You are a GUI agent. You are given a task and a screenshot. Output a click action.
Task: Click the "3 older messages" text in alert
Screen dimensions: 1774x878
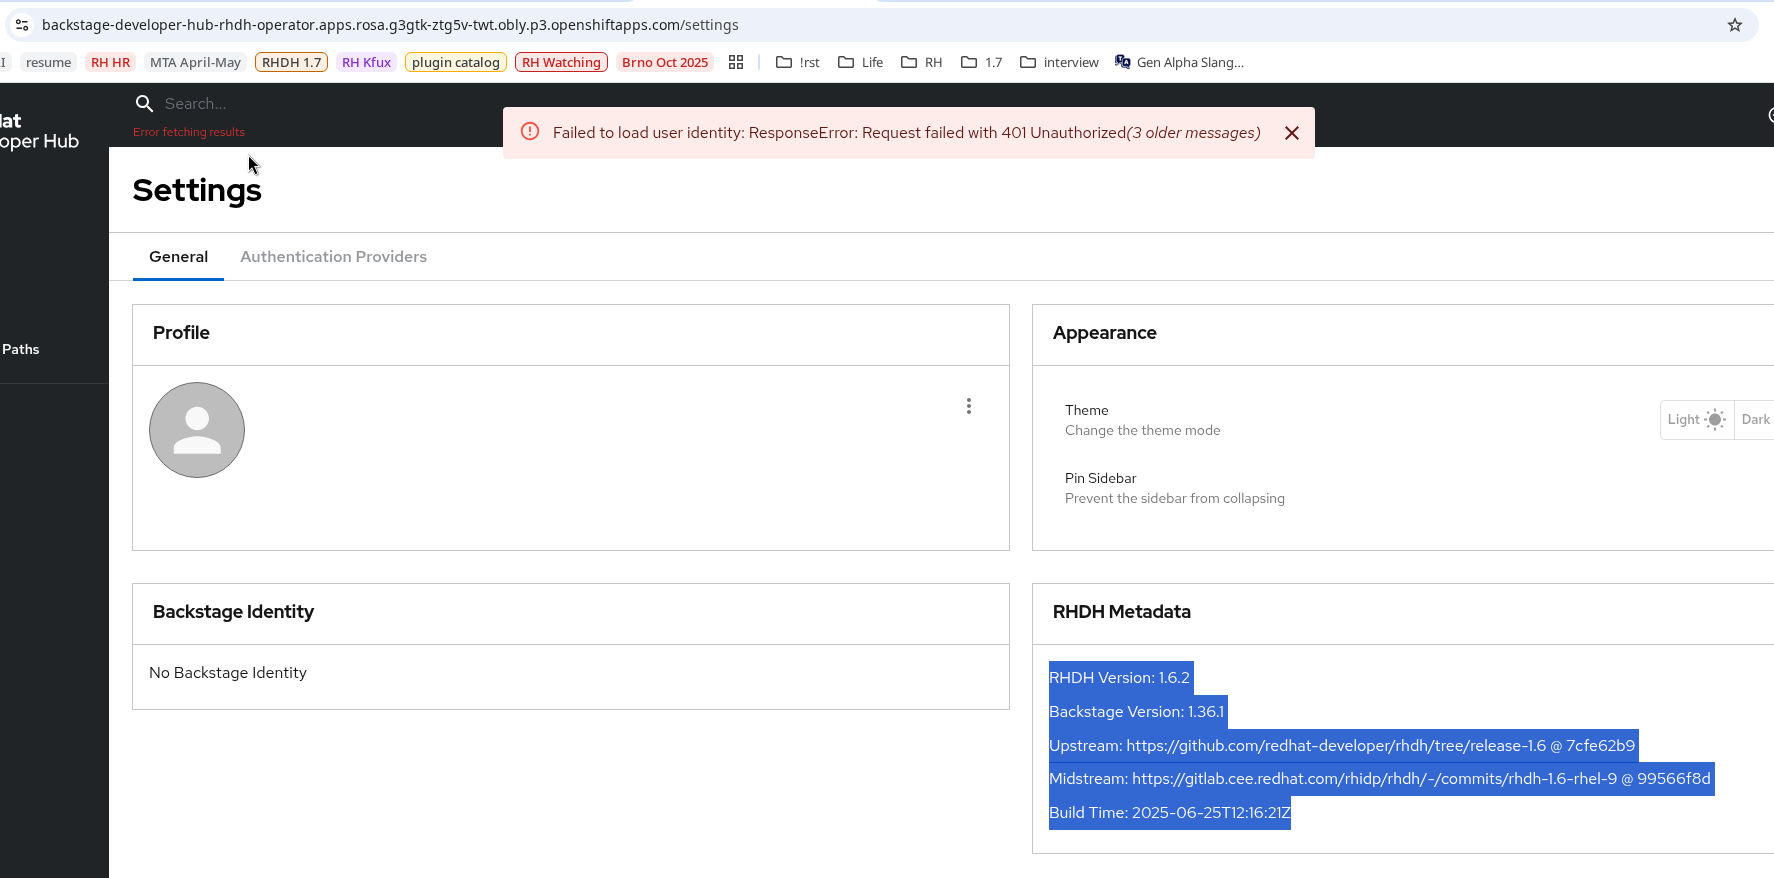1193,133
